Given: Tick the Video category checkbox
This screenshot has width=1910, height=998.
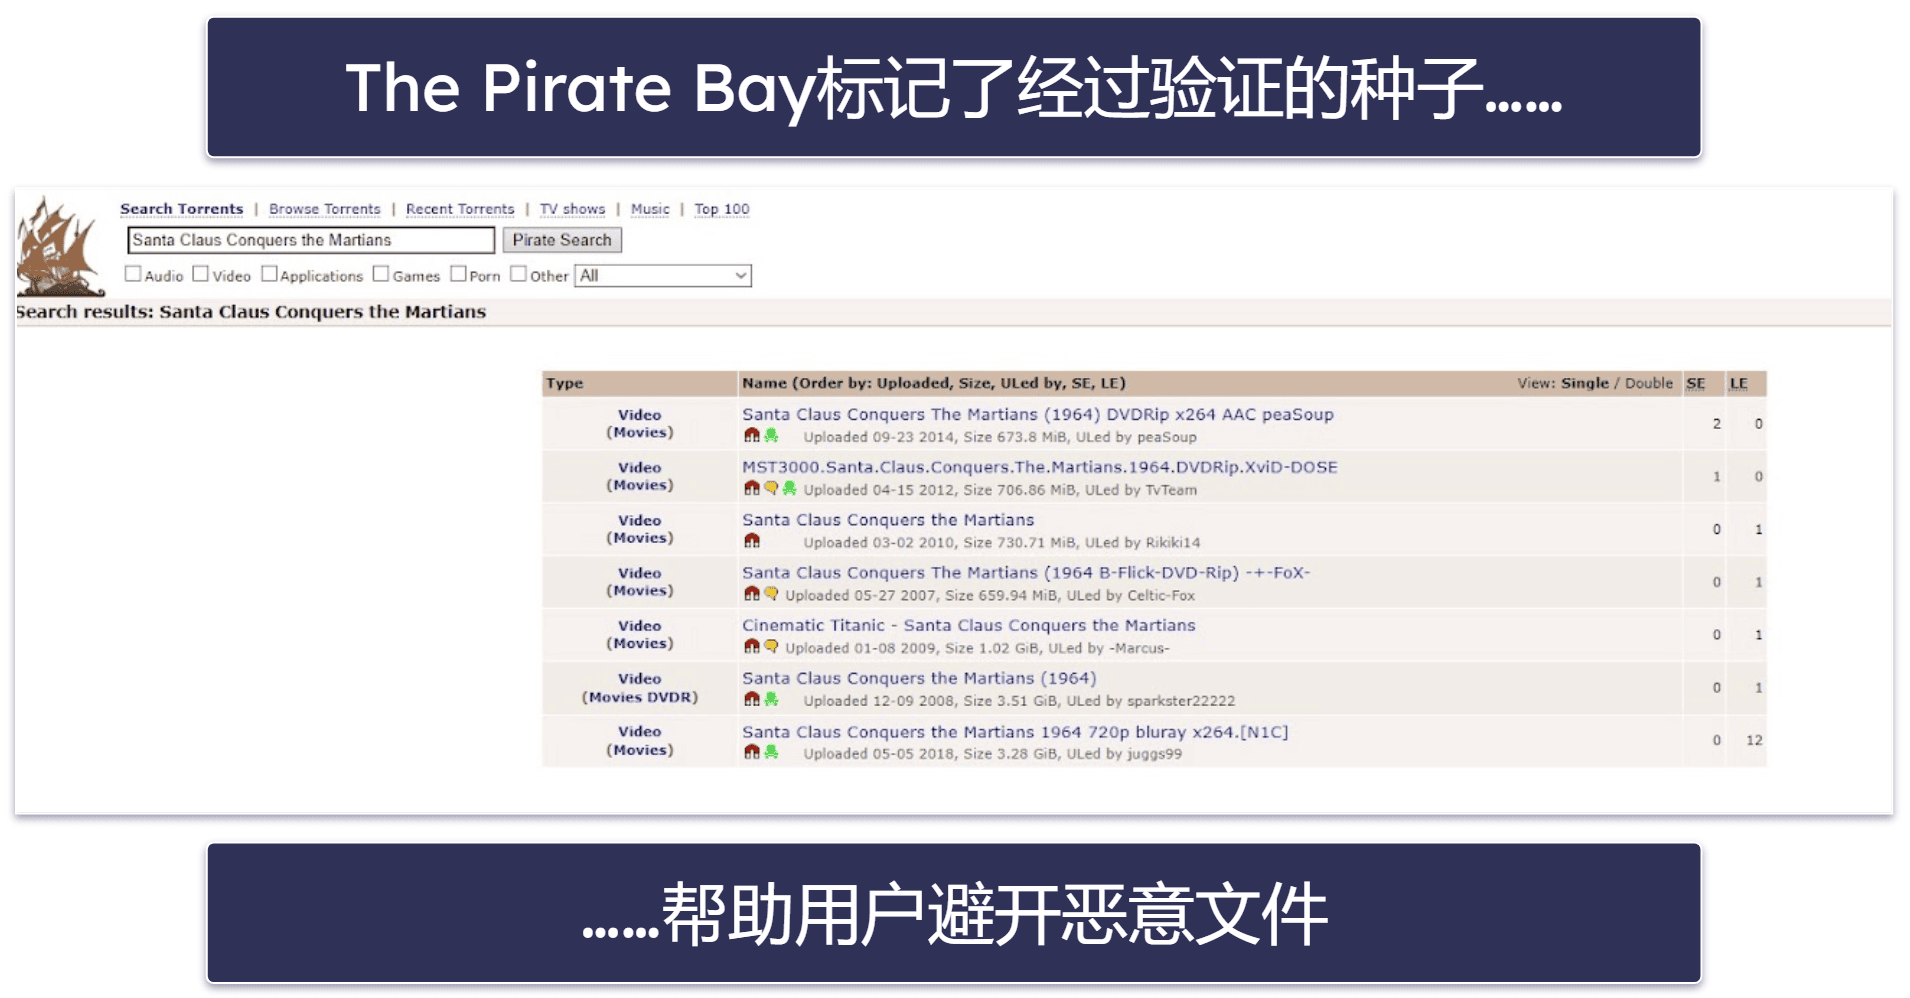Looking at the screenshot, I should 200,274.
